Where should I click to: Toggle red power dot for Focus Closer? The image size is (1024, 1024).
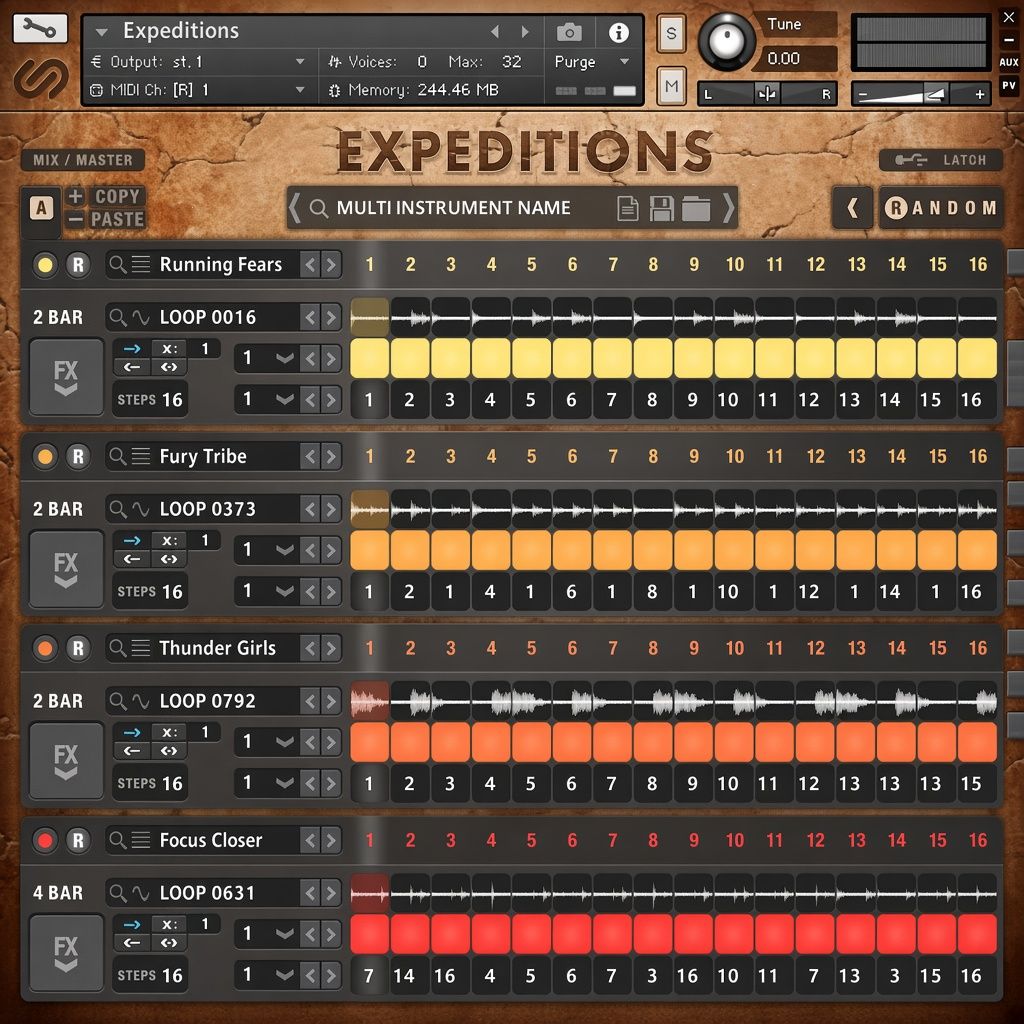tap(45, 841)
